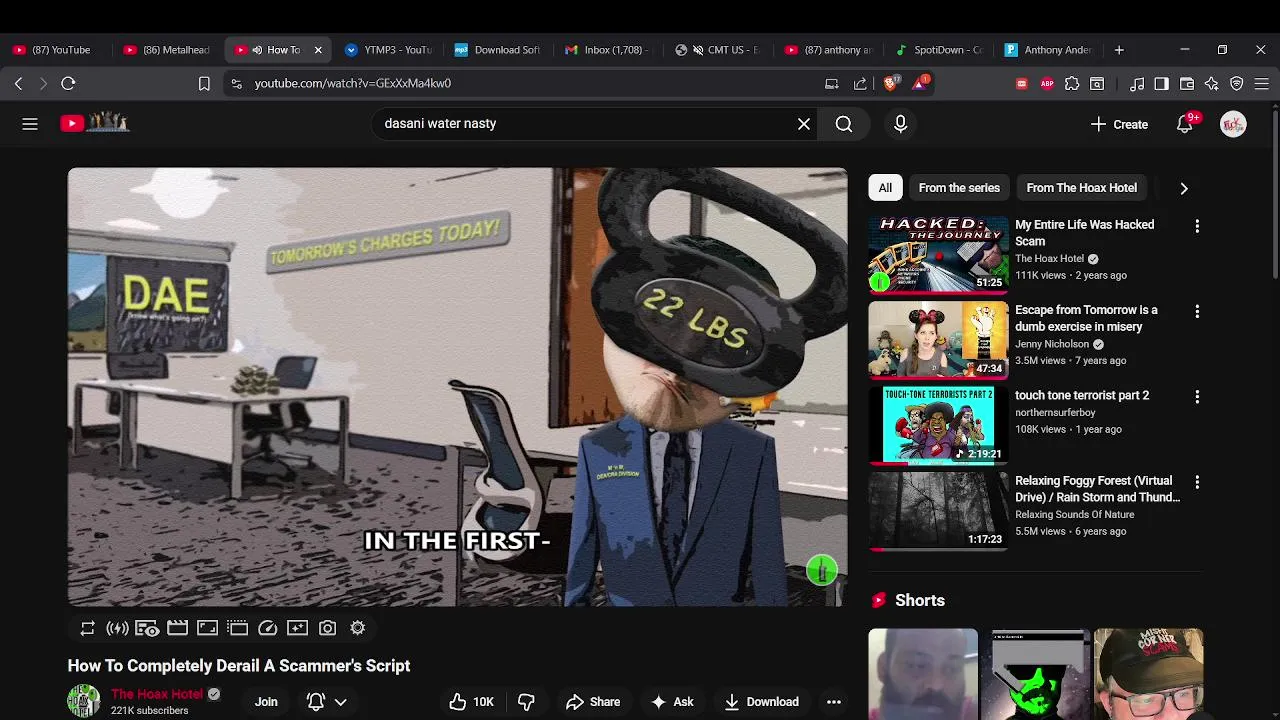Screen dimensions: 1280x720
Task: Open options for 'My Entire Life Was Hacked Scam'
Action: click(x=1197, y=227)
